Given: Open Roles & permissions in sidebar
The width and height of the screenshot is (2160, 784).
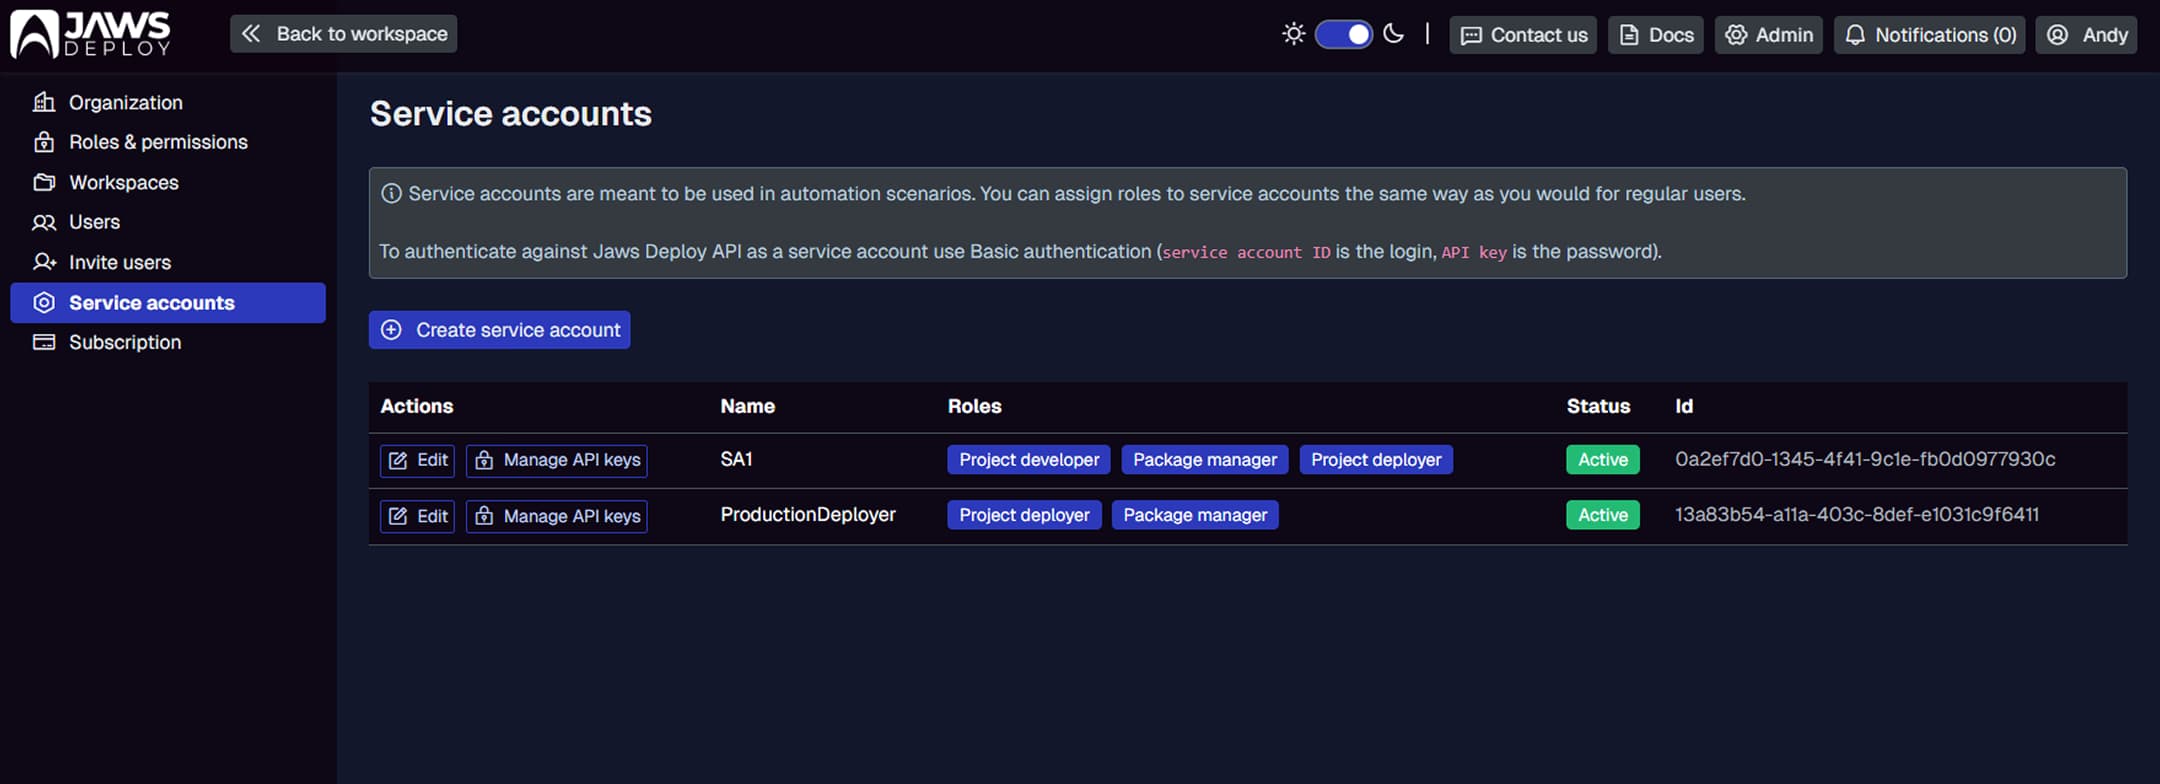Looking at the screenshot, I should click(x=168, y=142).
